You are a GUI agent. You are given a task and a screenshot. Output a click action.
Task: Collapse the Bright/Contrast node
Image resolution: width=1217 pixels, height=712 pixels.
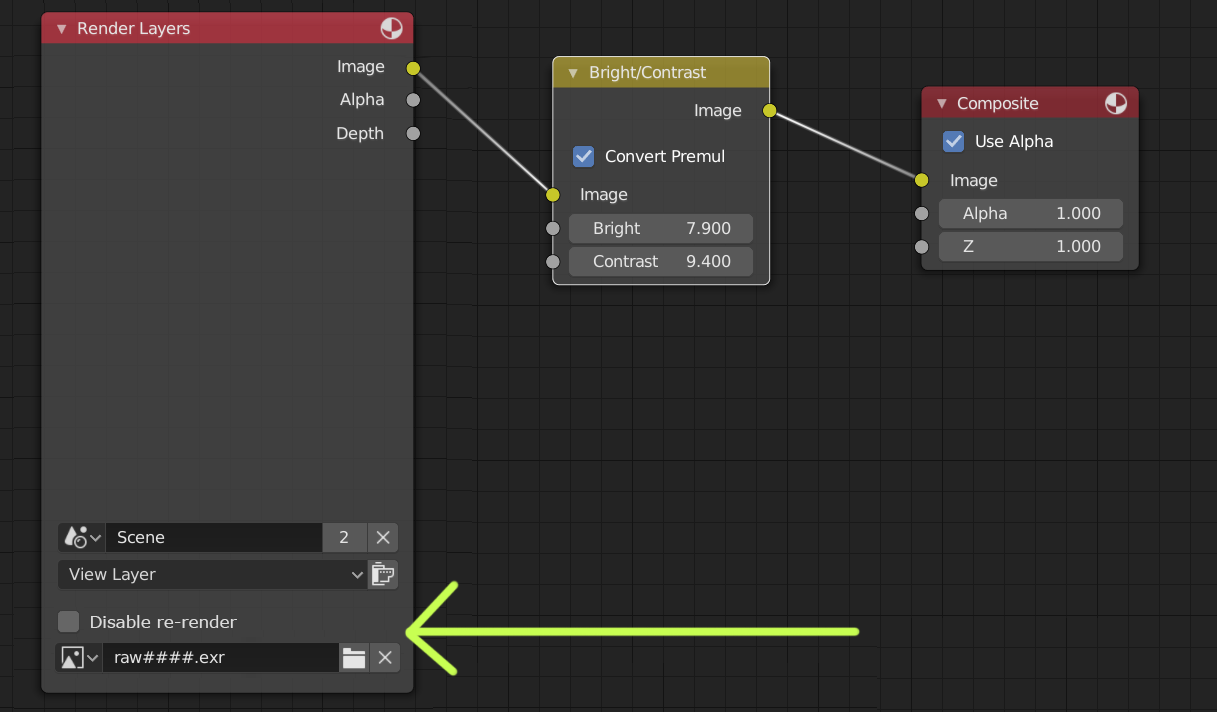click(573, 73)
